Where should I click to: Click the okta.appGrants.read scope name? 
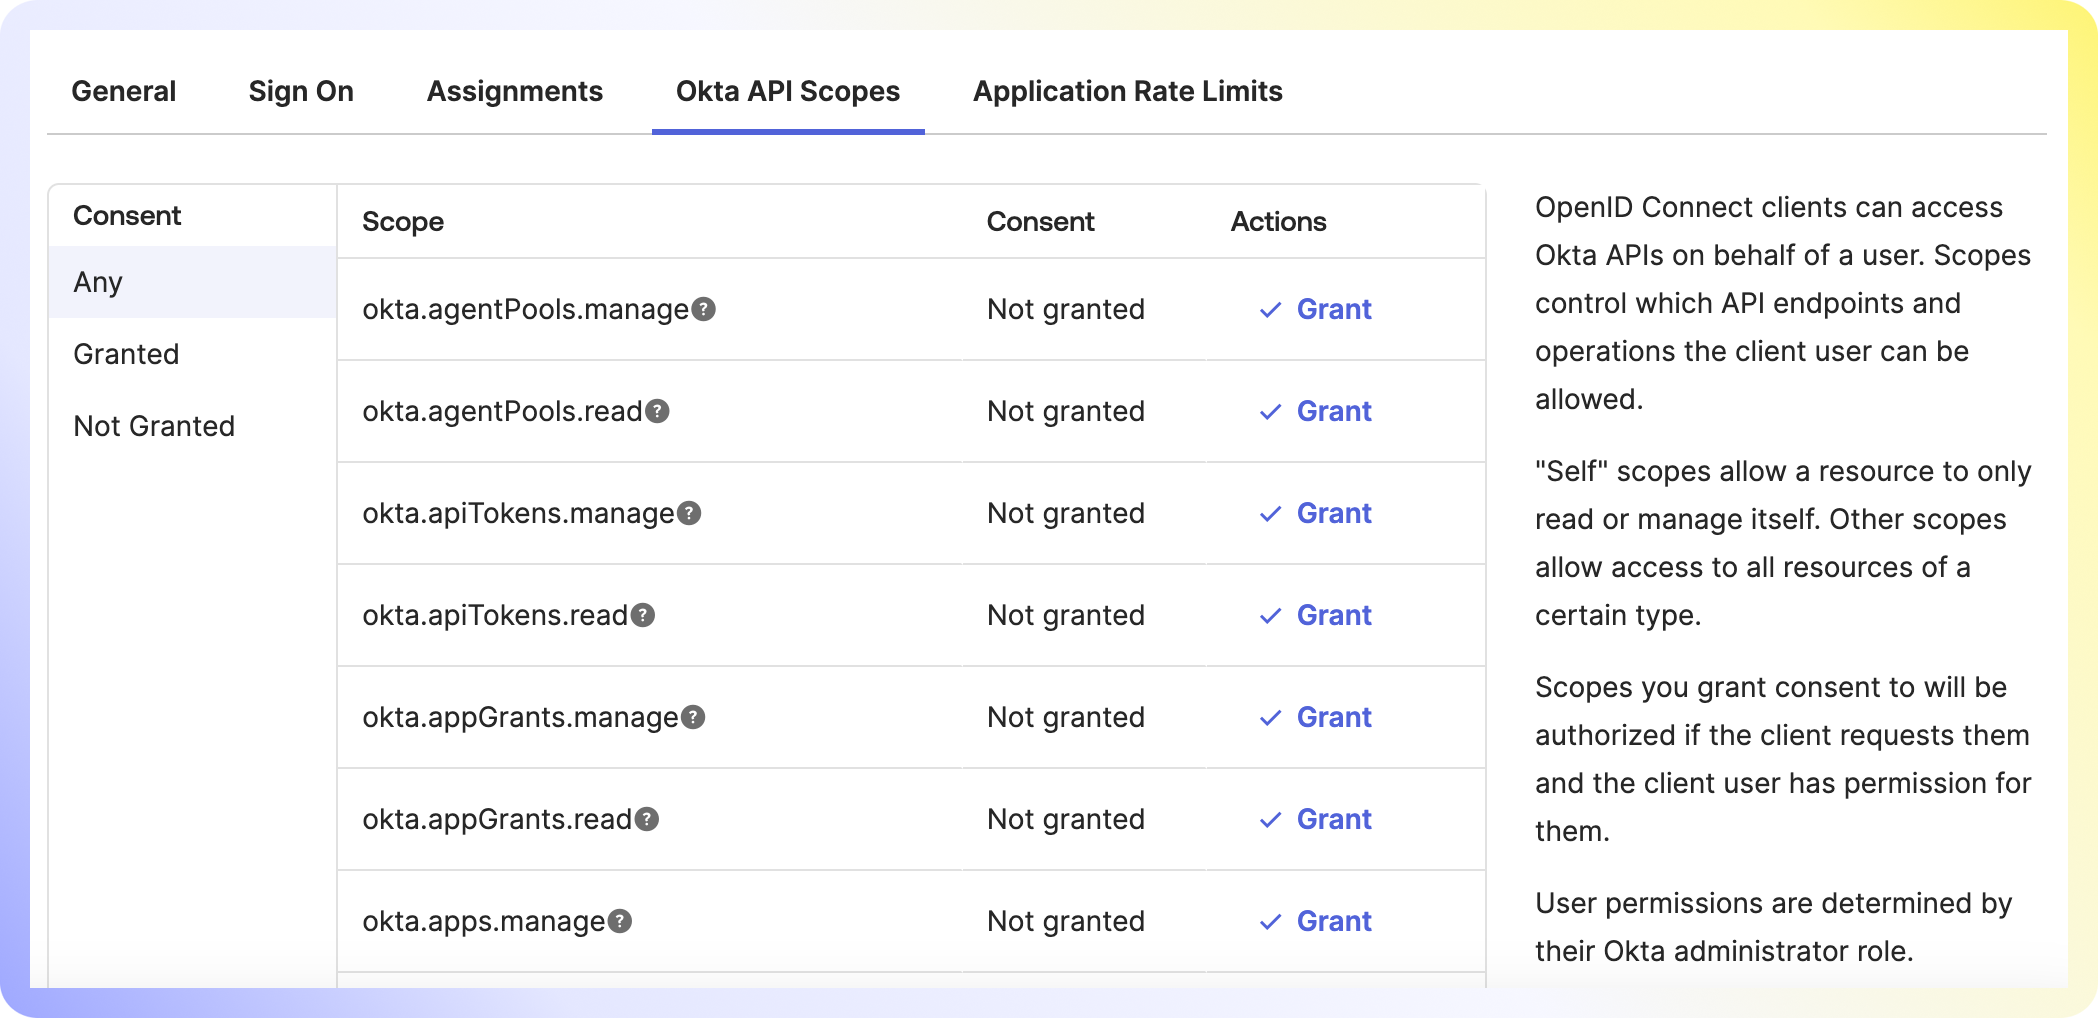click(x=497, y=820)
